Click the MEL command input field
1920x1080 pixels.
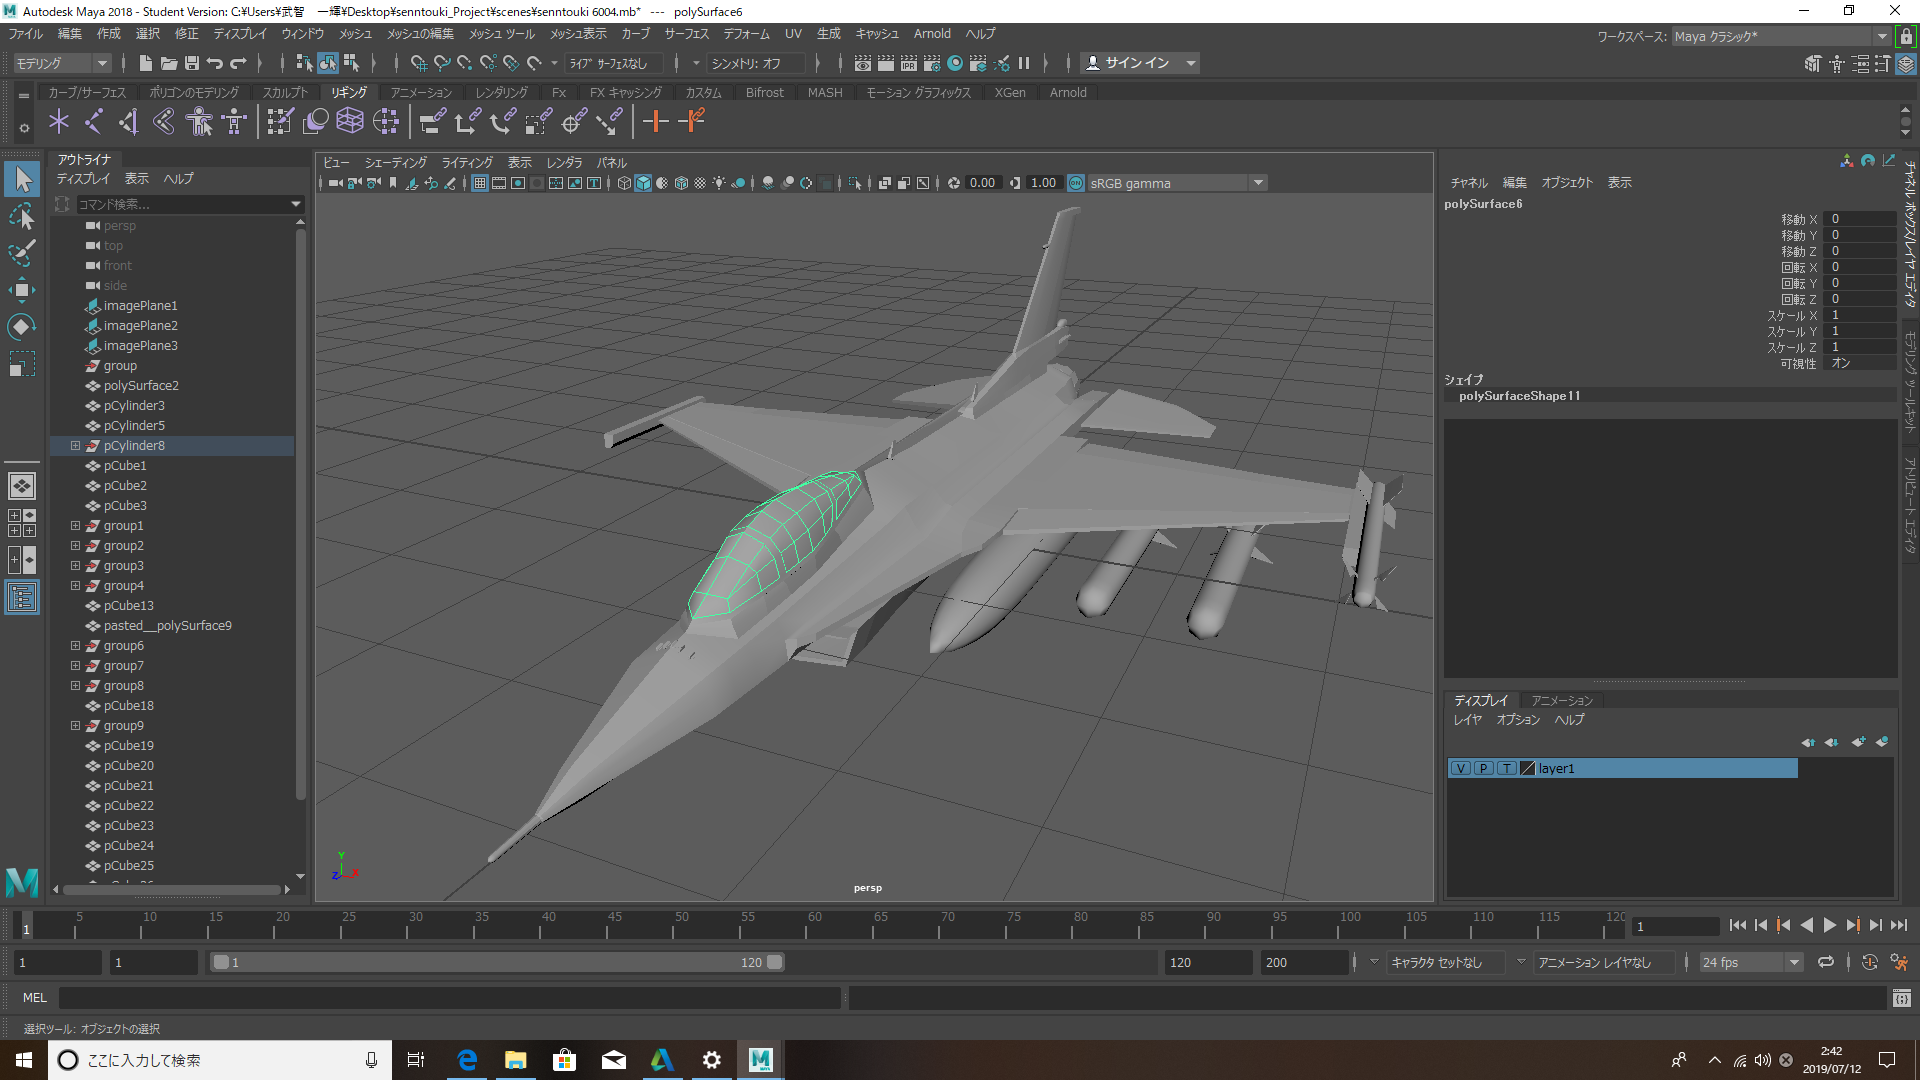[x=450, y=997]
